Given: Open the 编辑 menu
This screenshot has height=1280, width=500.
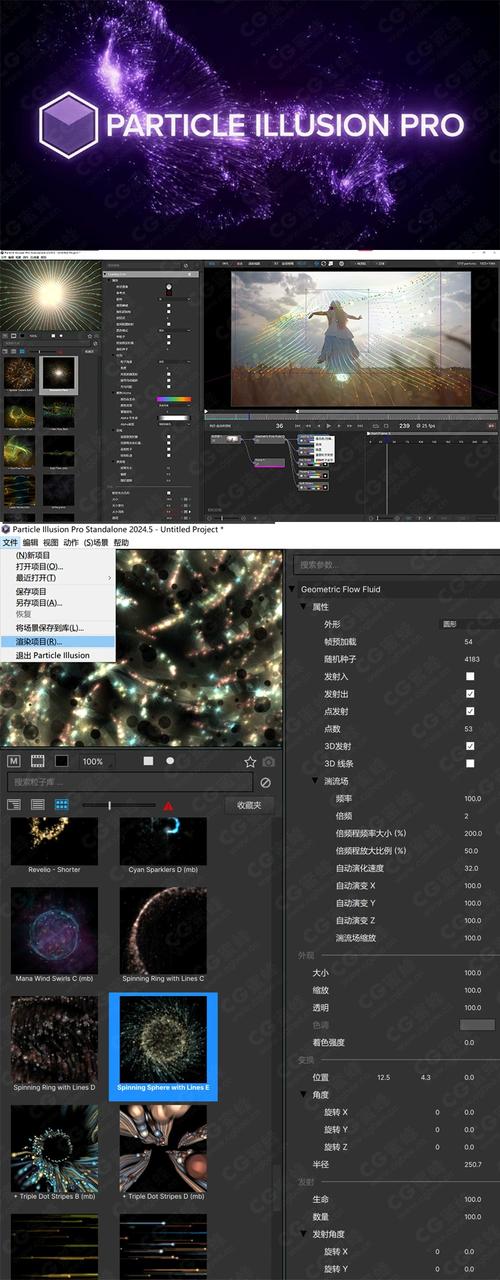Looking at the screenshot, I should click(x=31, y=543).
